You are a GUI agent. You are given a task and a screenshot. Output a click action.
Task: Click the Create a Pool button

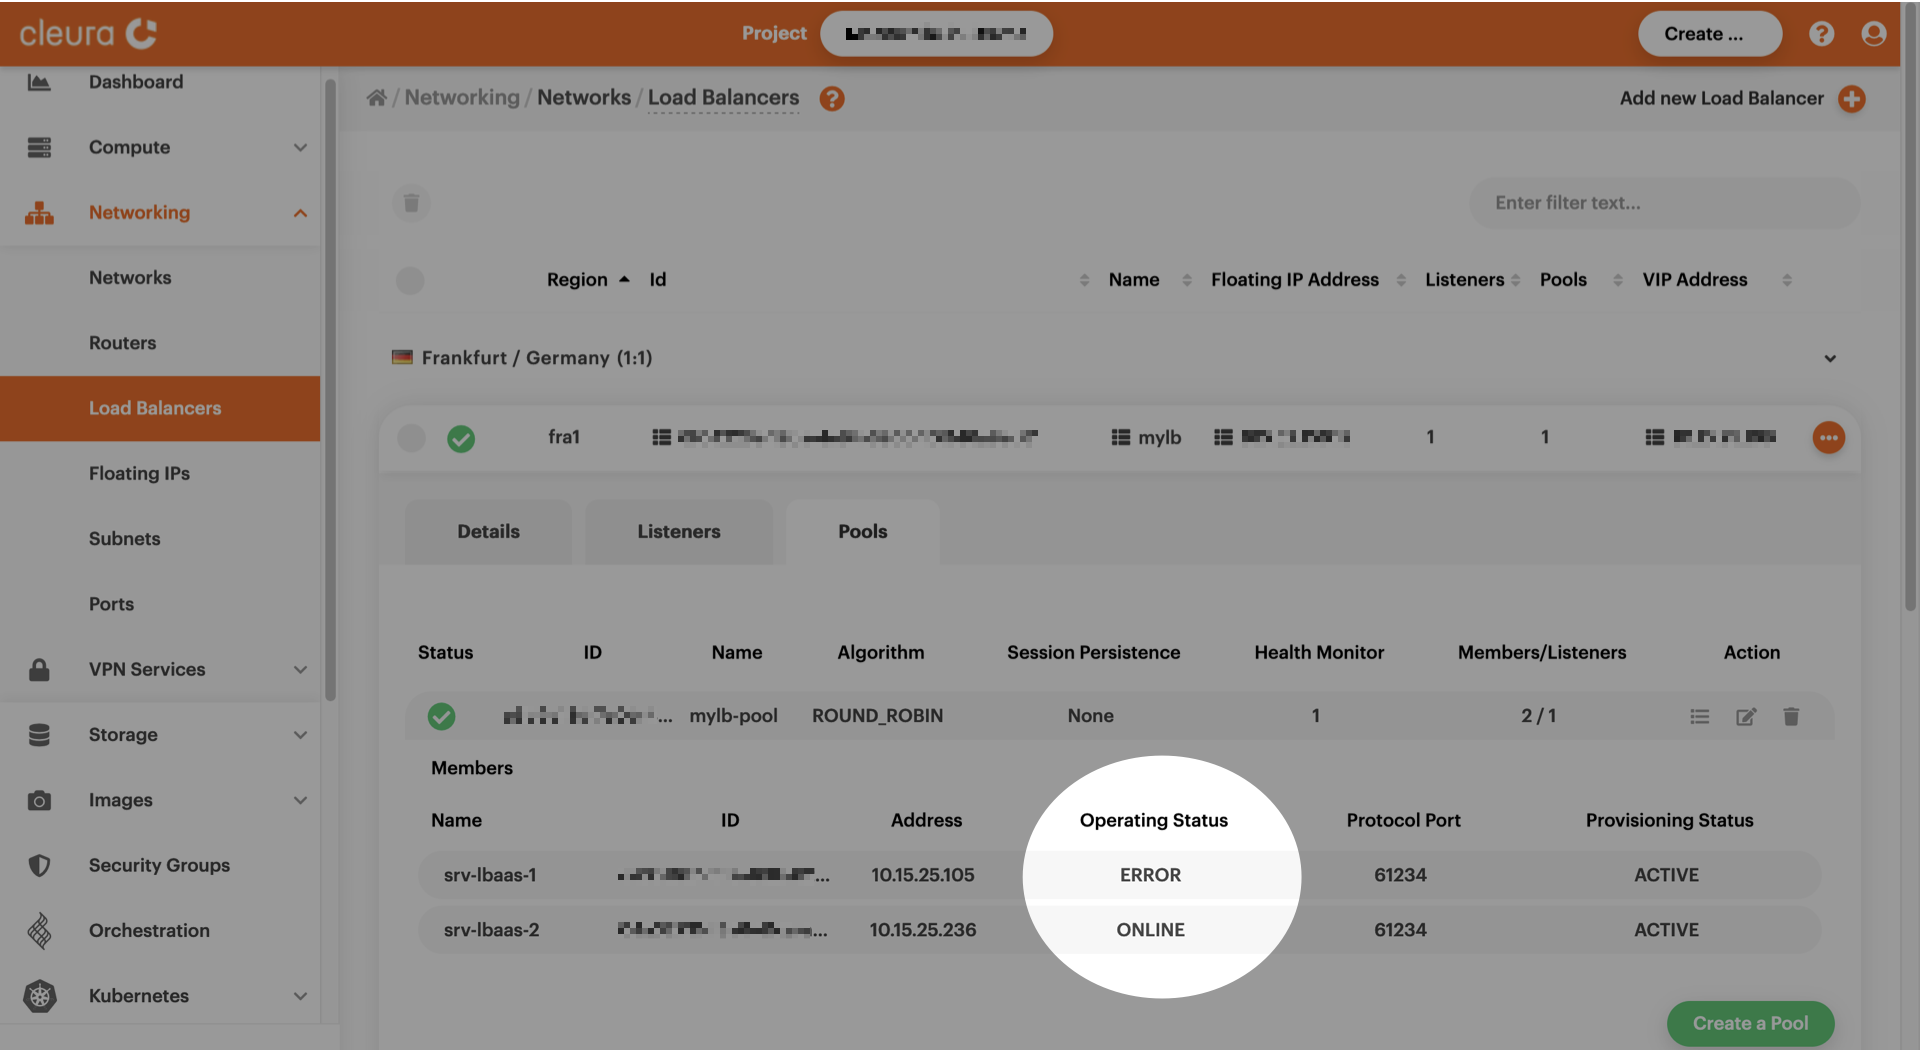pyautogui.click(x=1749, y=1023)
